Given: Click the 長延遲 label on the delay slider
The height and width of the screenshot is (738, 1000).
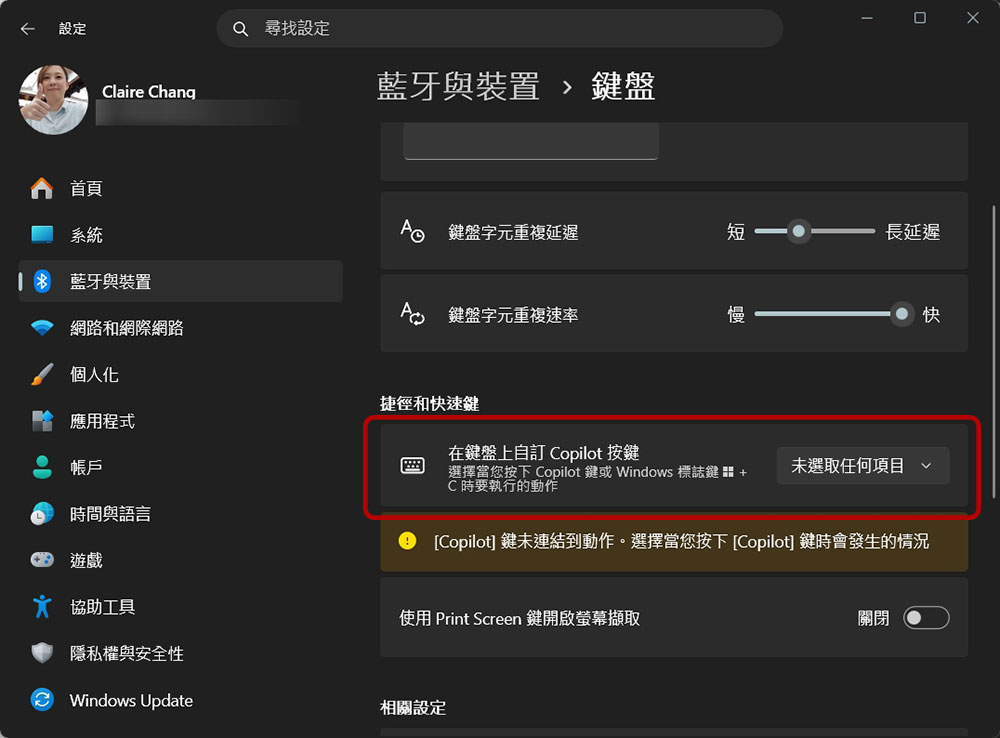Looking at the screenshot, I should (x=913, y=232).
